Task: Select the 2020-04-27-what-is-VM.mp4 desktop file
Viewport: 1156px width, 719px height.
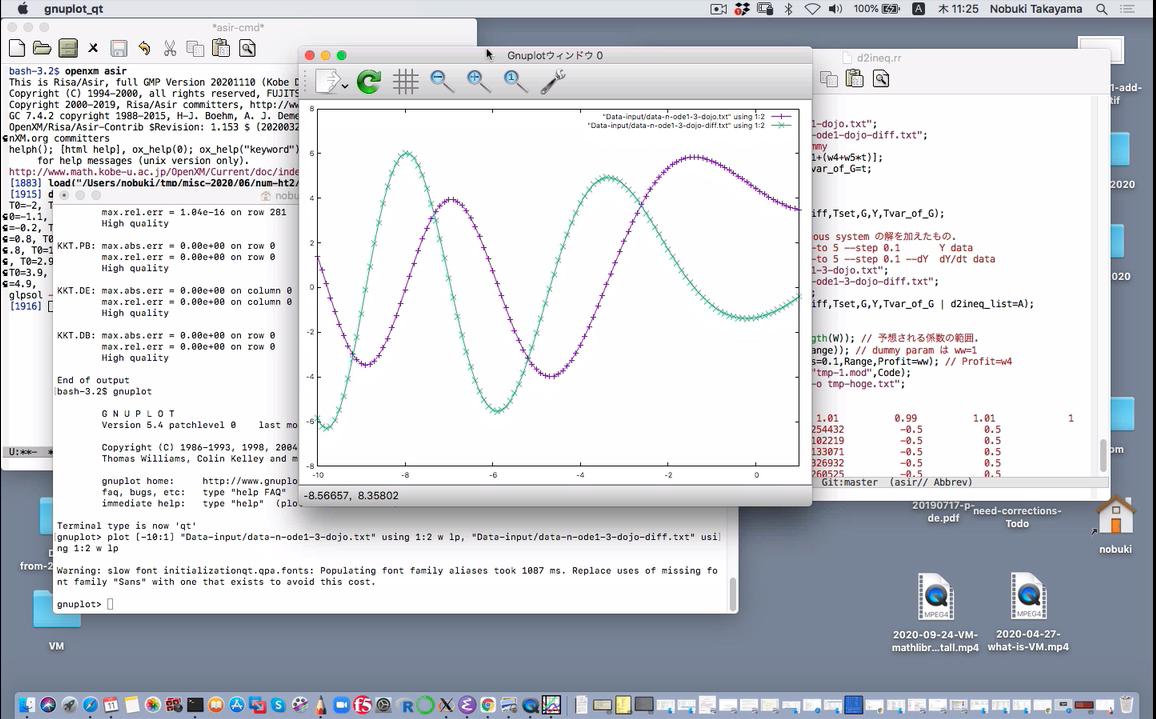Action: pyautogui.click(x=1028, y=611)
